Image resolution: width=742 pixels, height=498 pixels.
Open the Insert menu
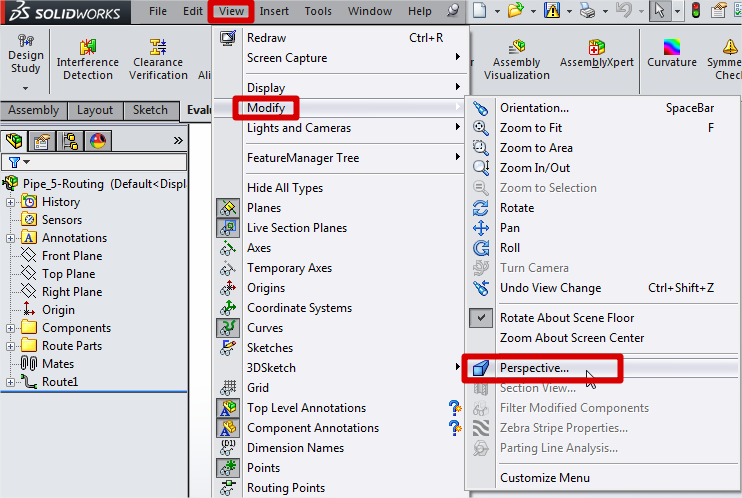click(274, 11)
